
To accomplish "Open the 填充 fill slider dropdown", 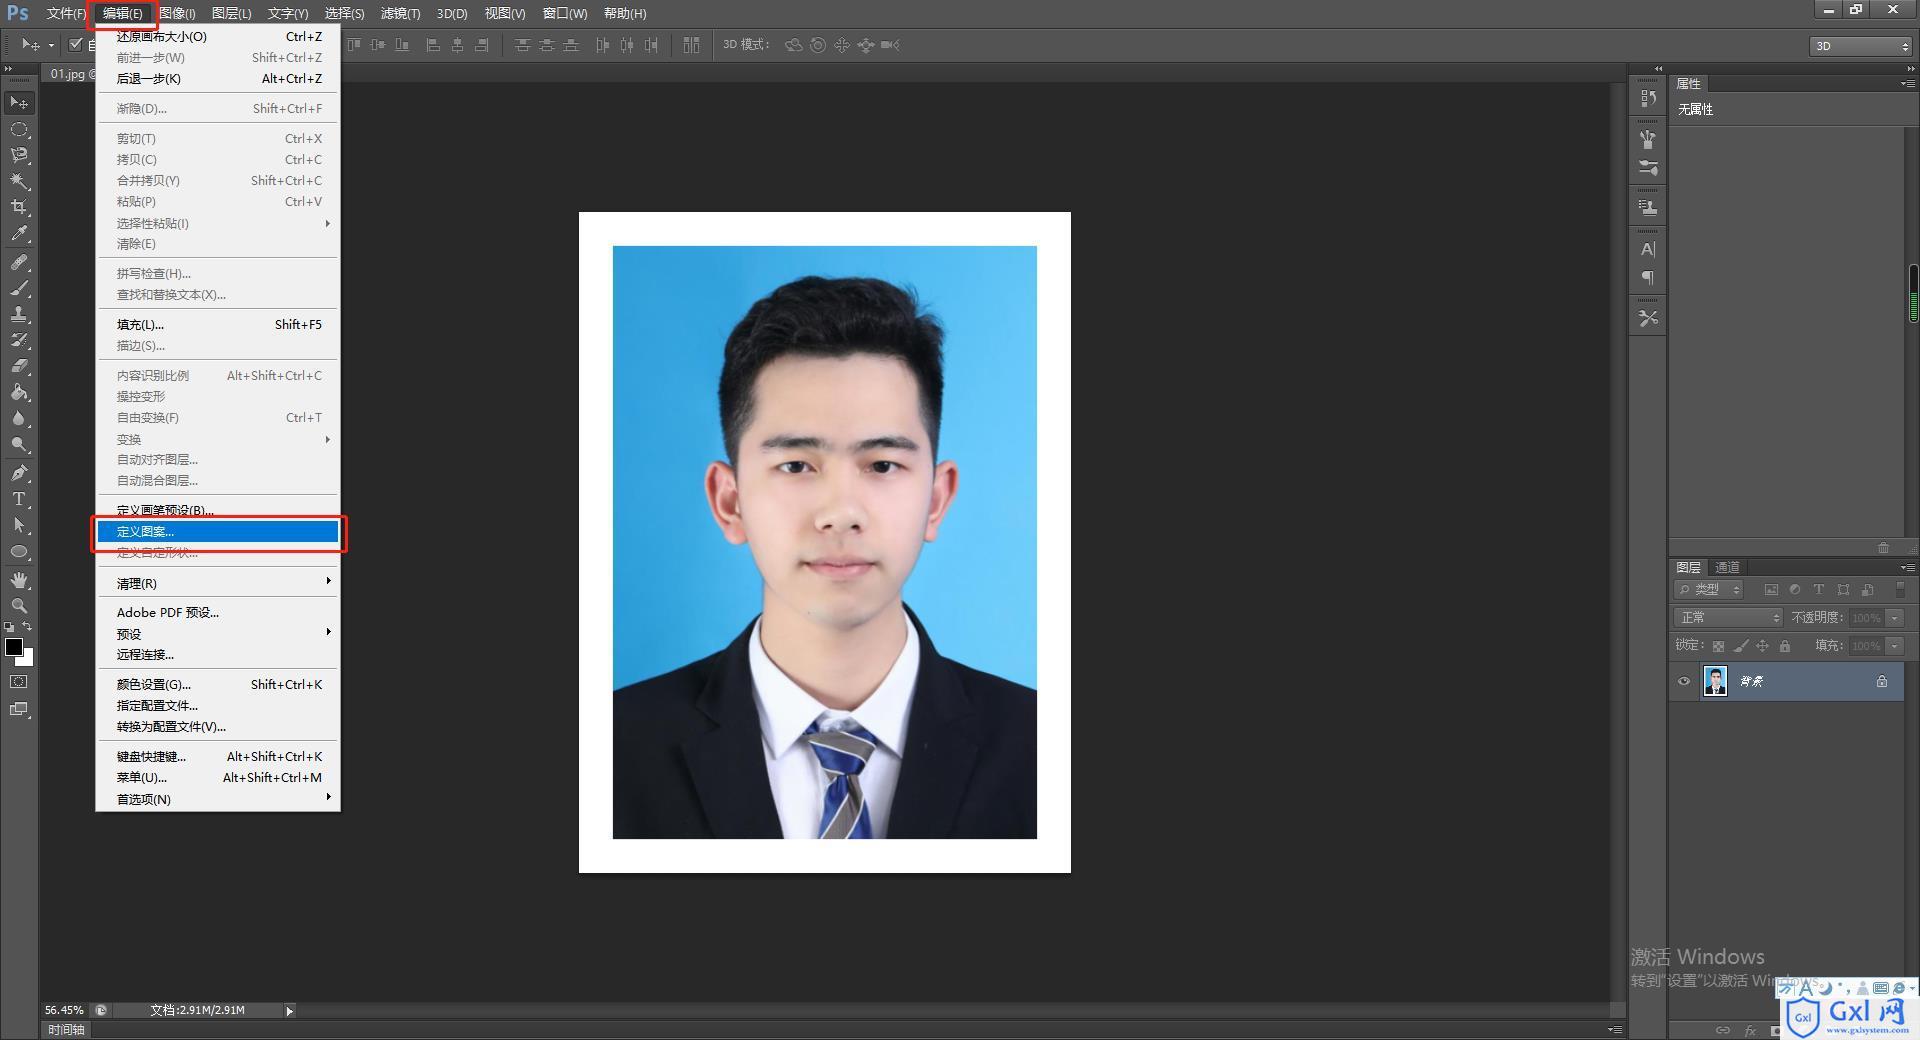I will point(1894,646).
